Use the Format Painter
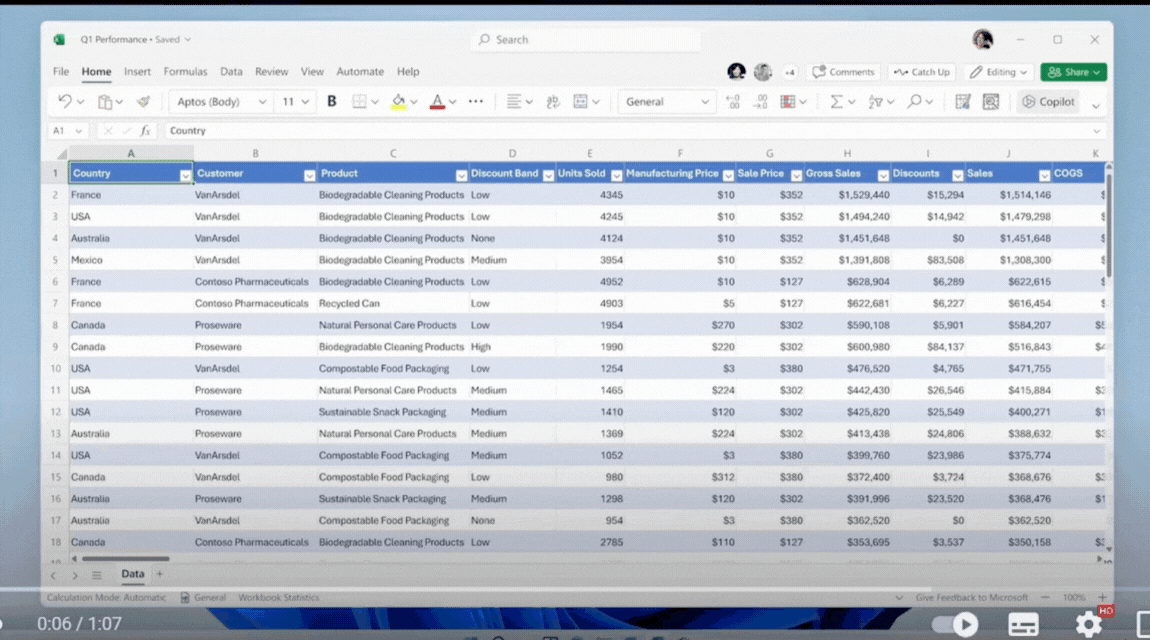 (142, 101)
